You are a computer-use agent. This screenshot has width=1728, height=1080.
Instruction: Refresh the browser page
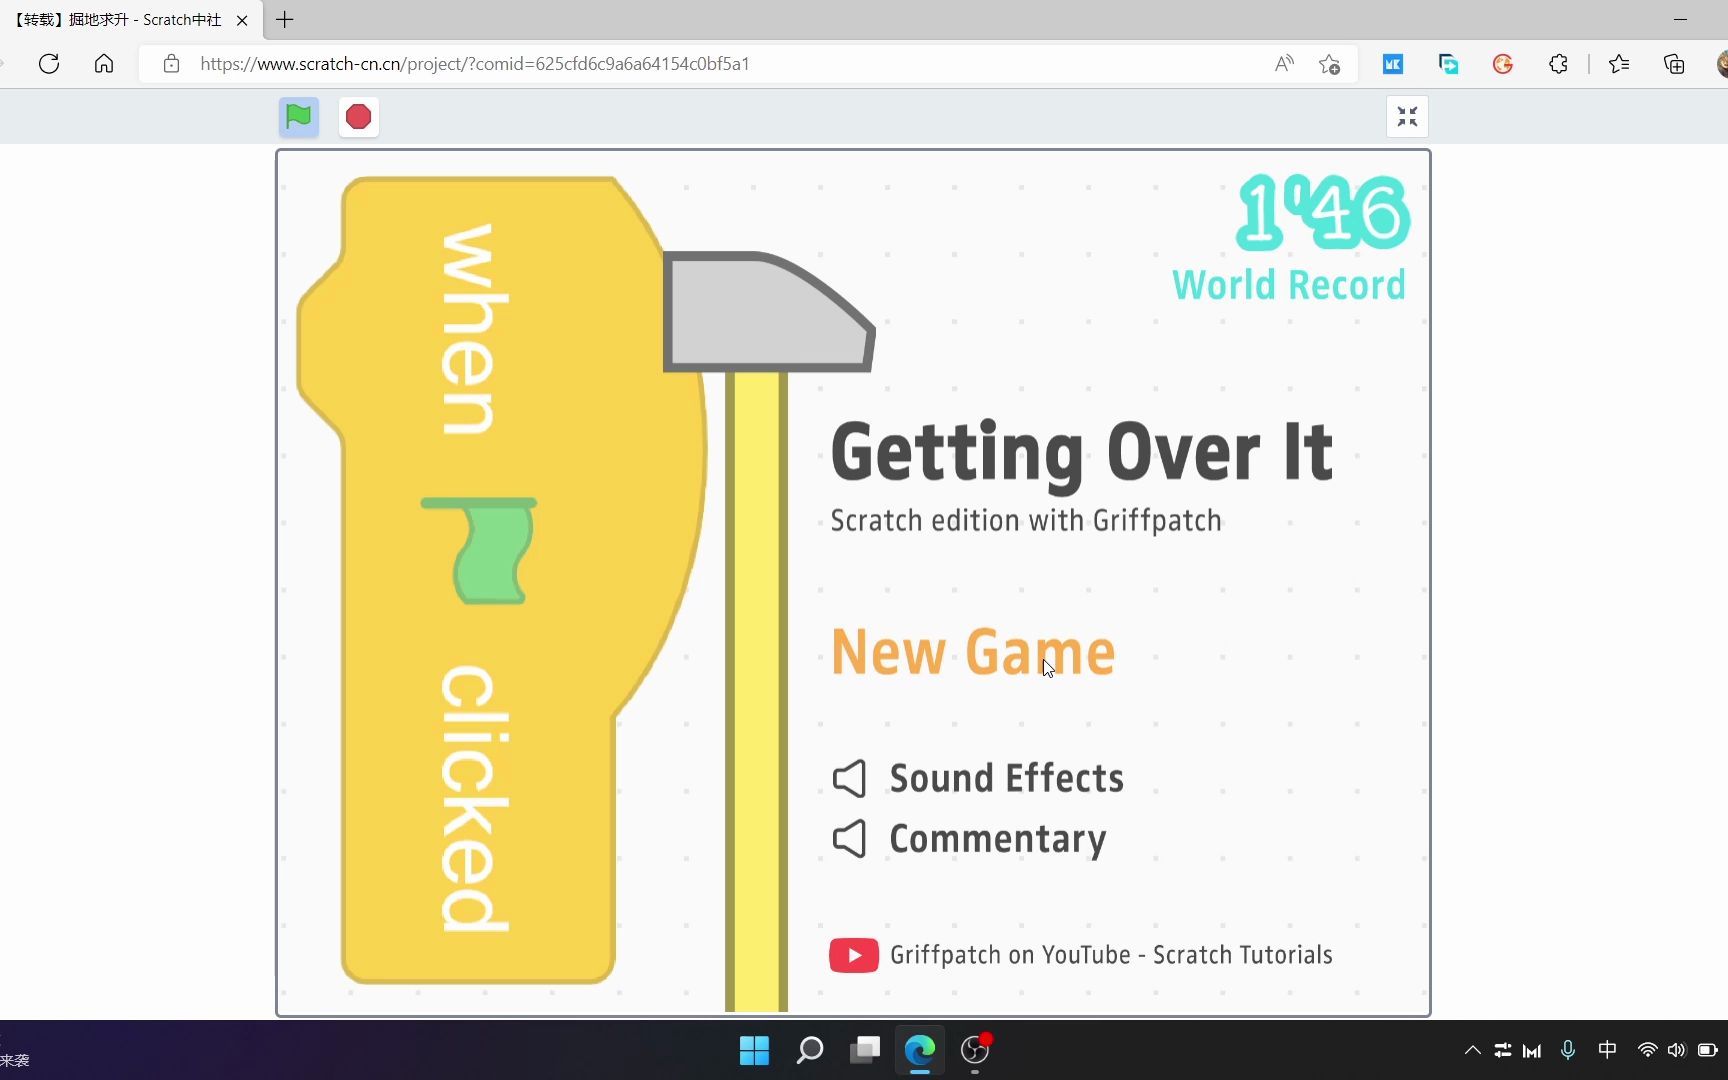(49, 64)
